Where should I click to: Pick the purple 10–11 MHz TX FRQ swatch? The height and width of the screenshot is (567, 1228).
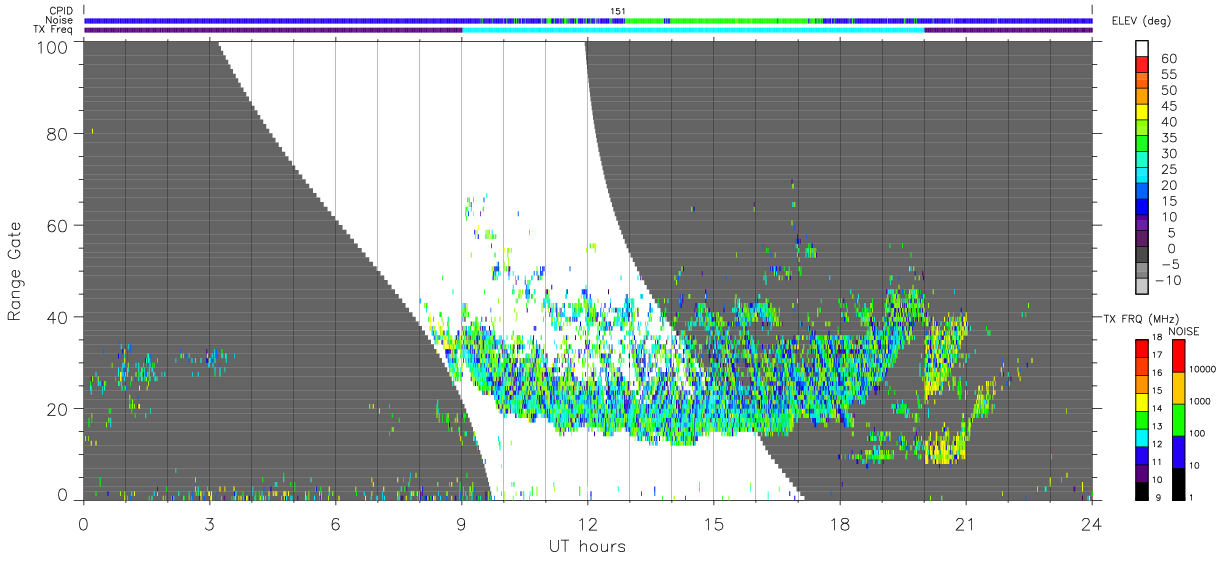tap(1140, 472)
